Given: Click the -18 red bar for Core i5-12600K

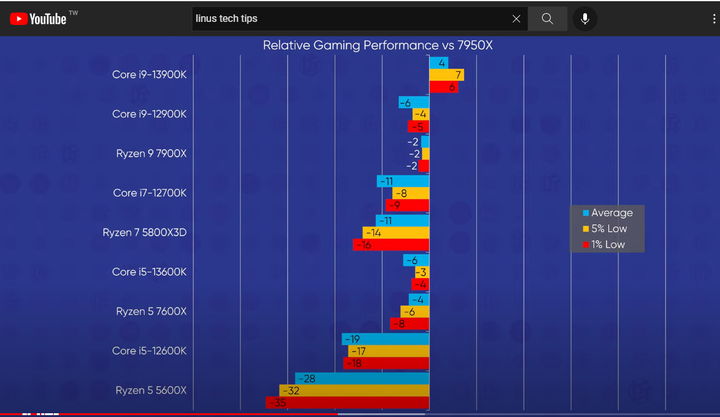Looking at the screenshot, I should [386, 363].
